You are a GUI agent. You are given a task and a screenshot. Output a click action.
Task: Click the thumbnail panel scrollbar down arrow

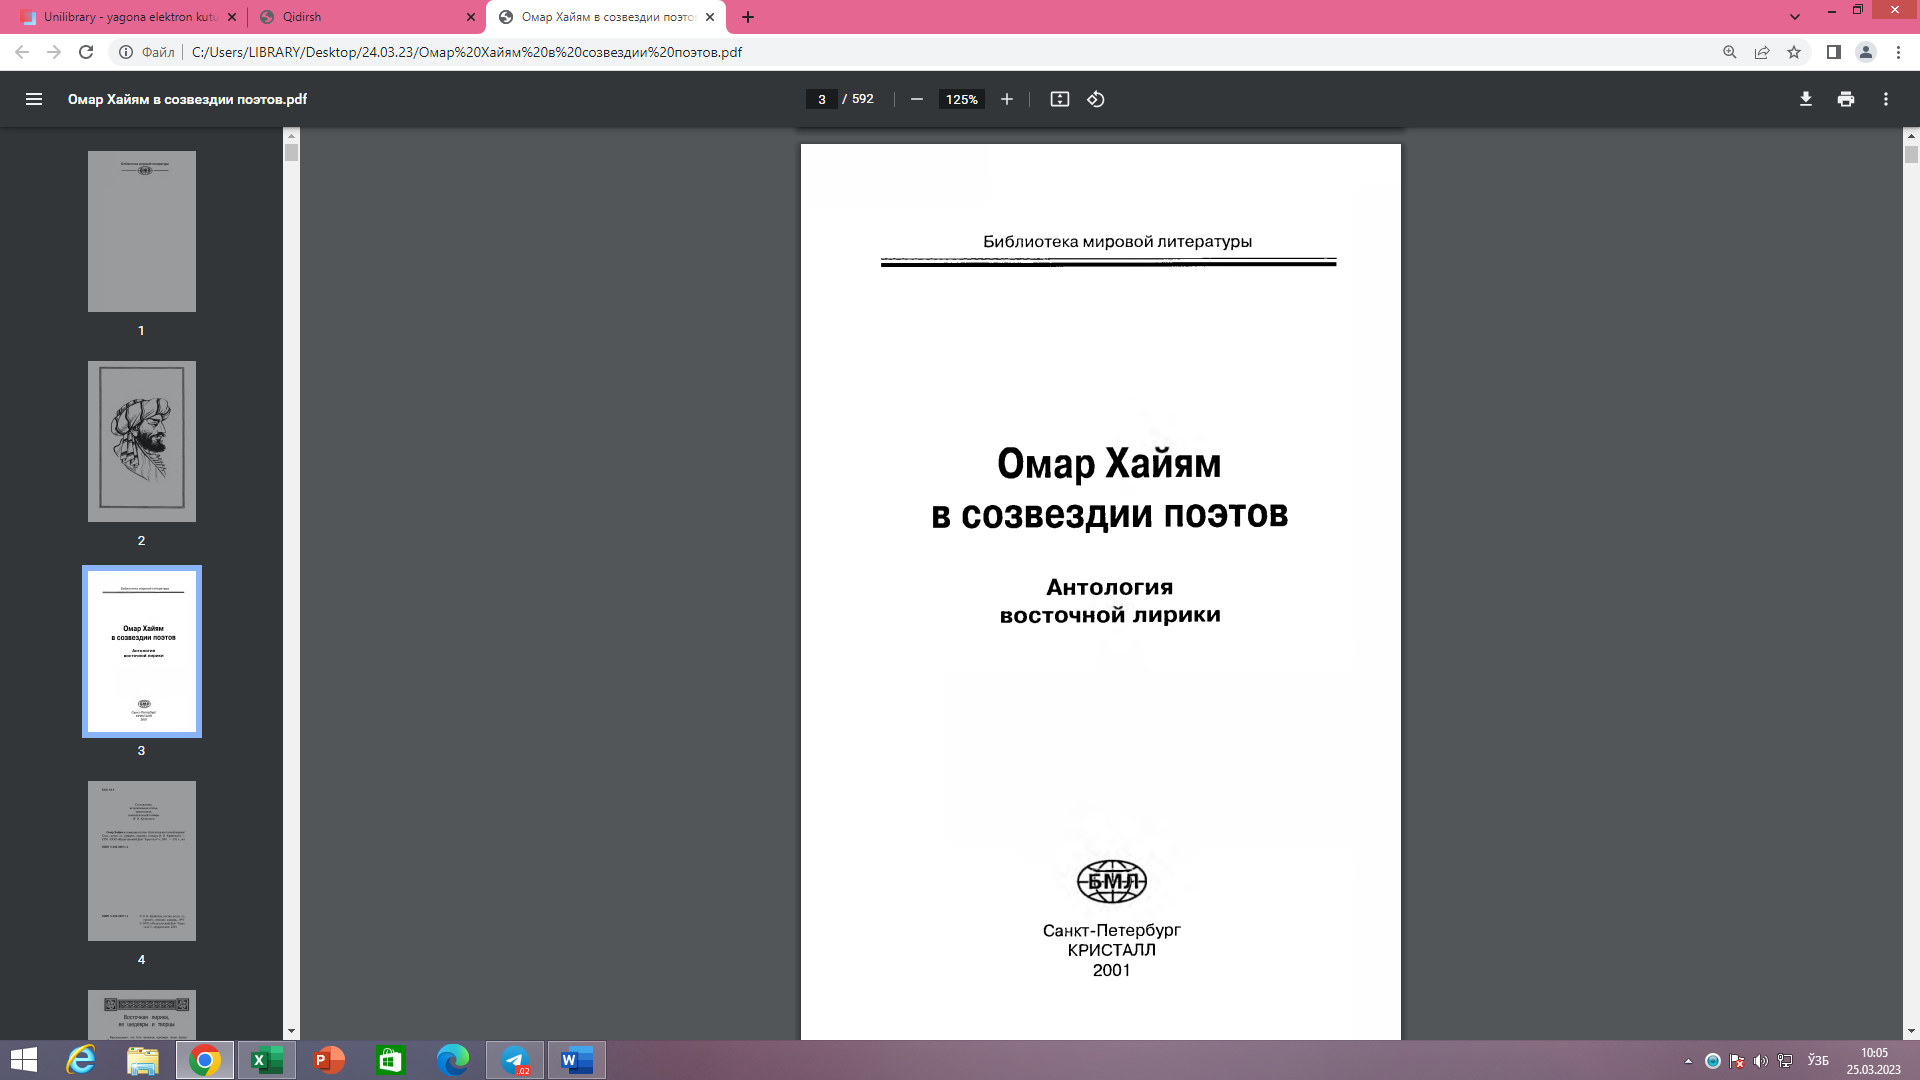[291, 1031]
